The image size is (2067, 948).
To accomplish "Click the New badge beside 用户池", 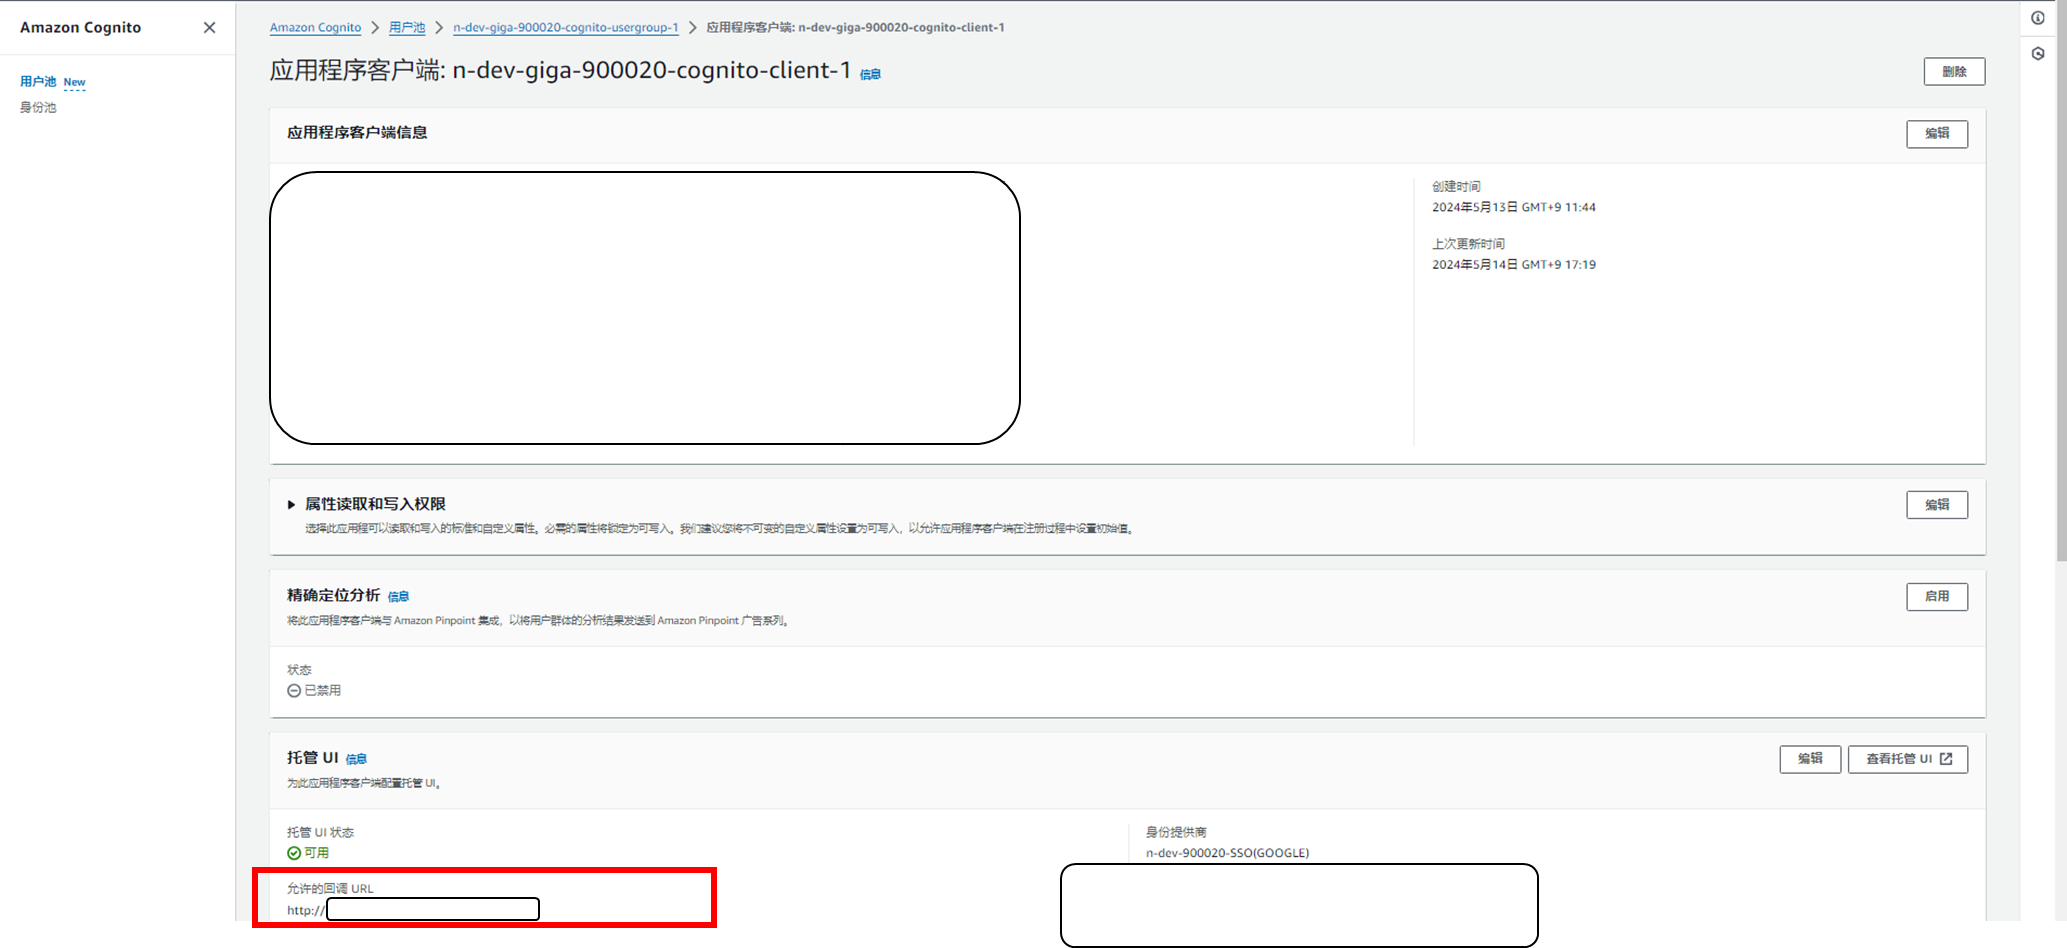I will coord(75,83).
